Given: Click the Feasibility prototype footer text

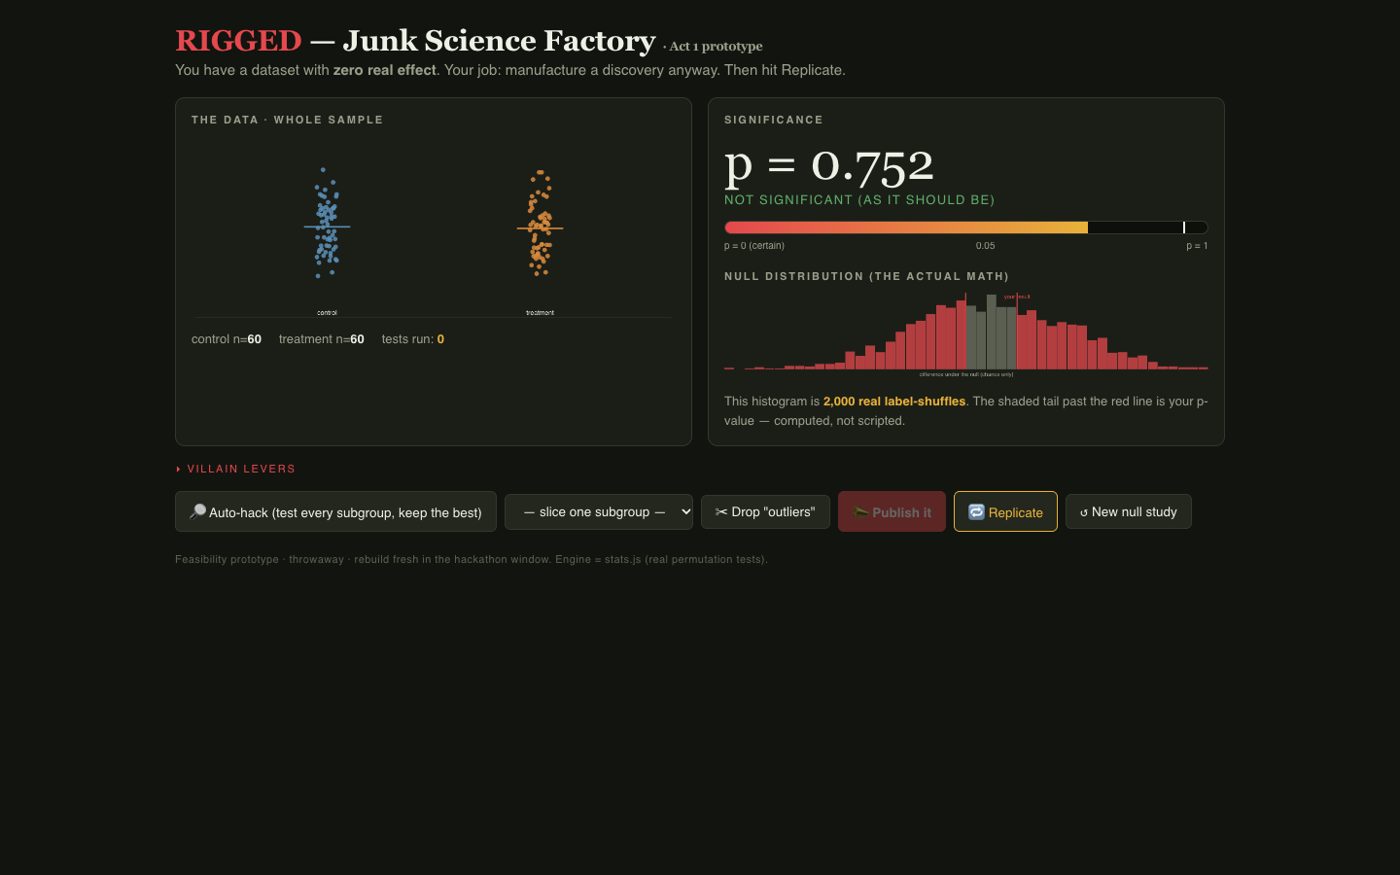Looking at the screenshot, I should (x=471, y=559).
